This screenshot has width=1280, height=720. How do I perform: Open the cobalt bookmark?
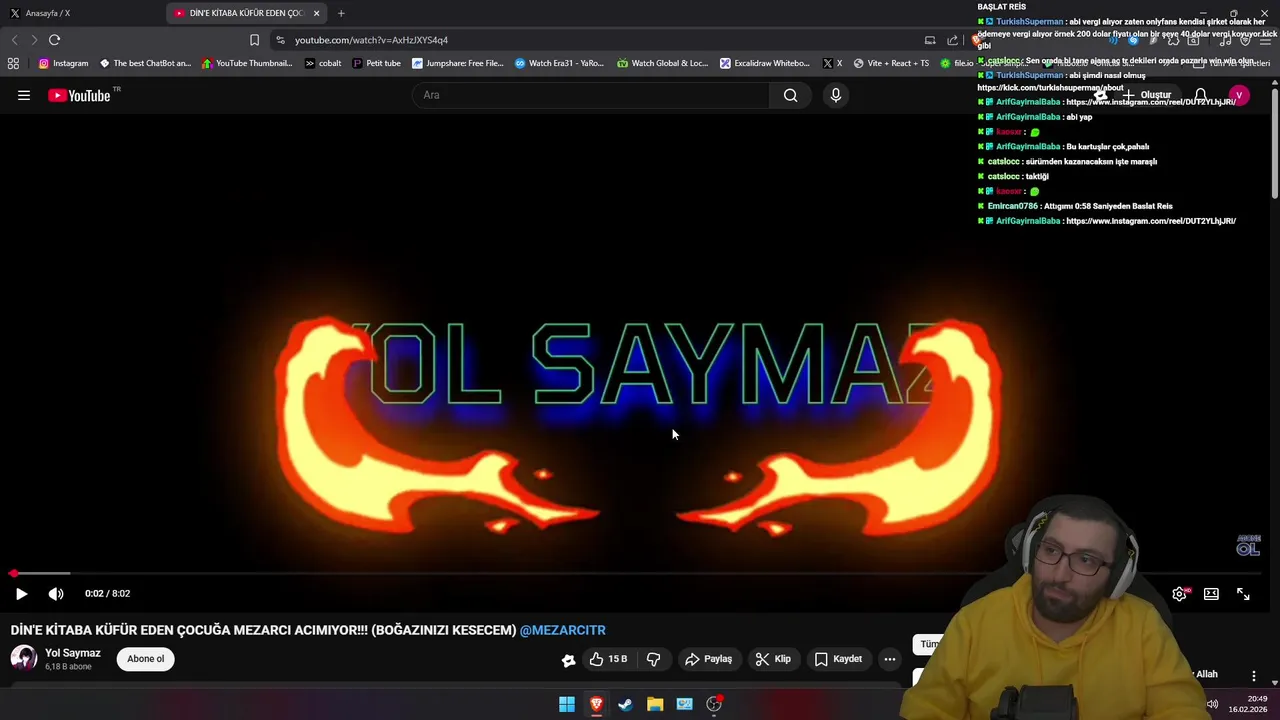click(x=323, y=63)
